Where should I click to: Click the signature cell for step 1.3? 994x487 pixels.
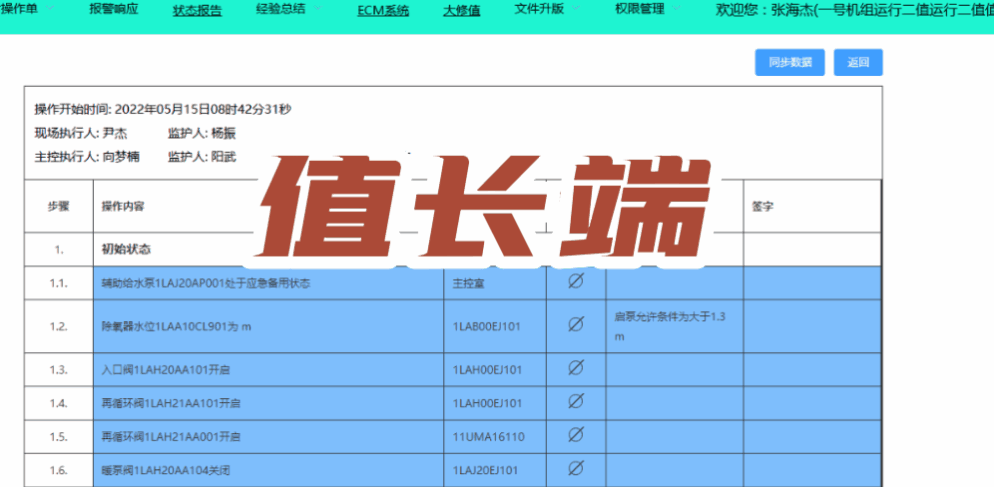[812, 369]
